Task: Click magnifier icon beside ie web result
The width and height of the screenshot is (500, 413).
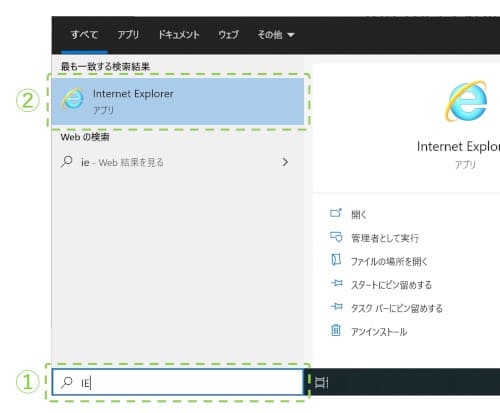Action: [67, 162]
